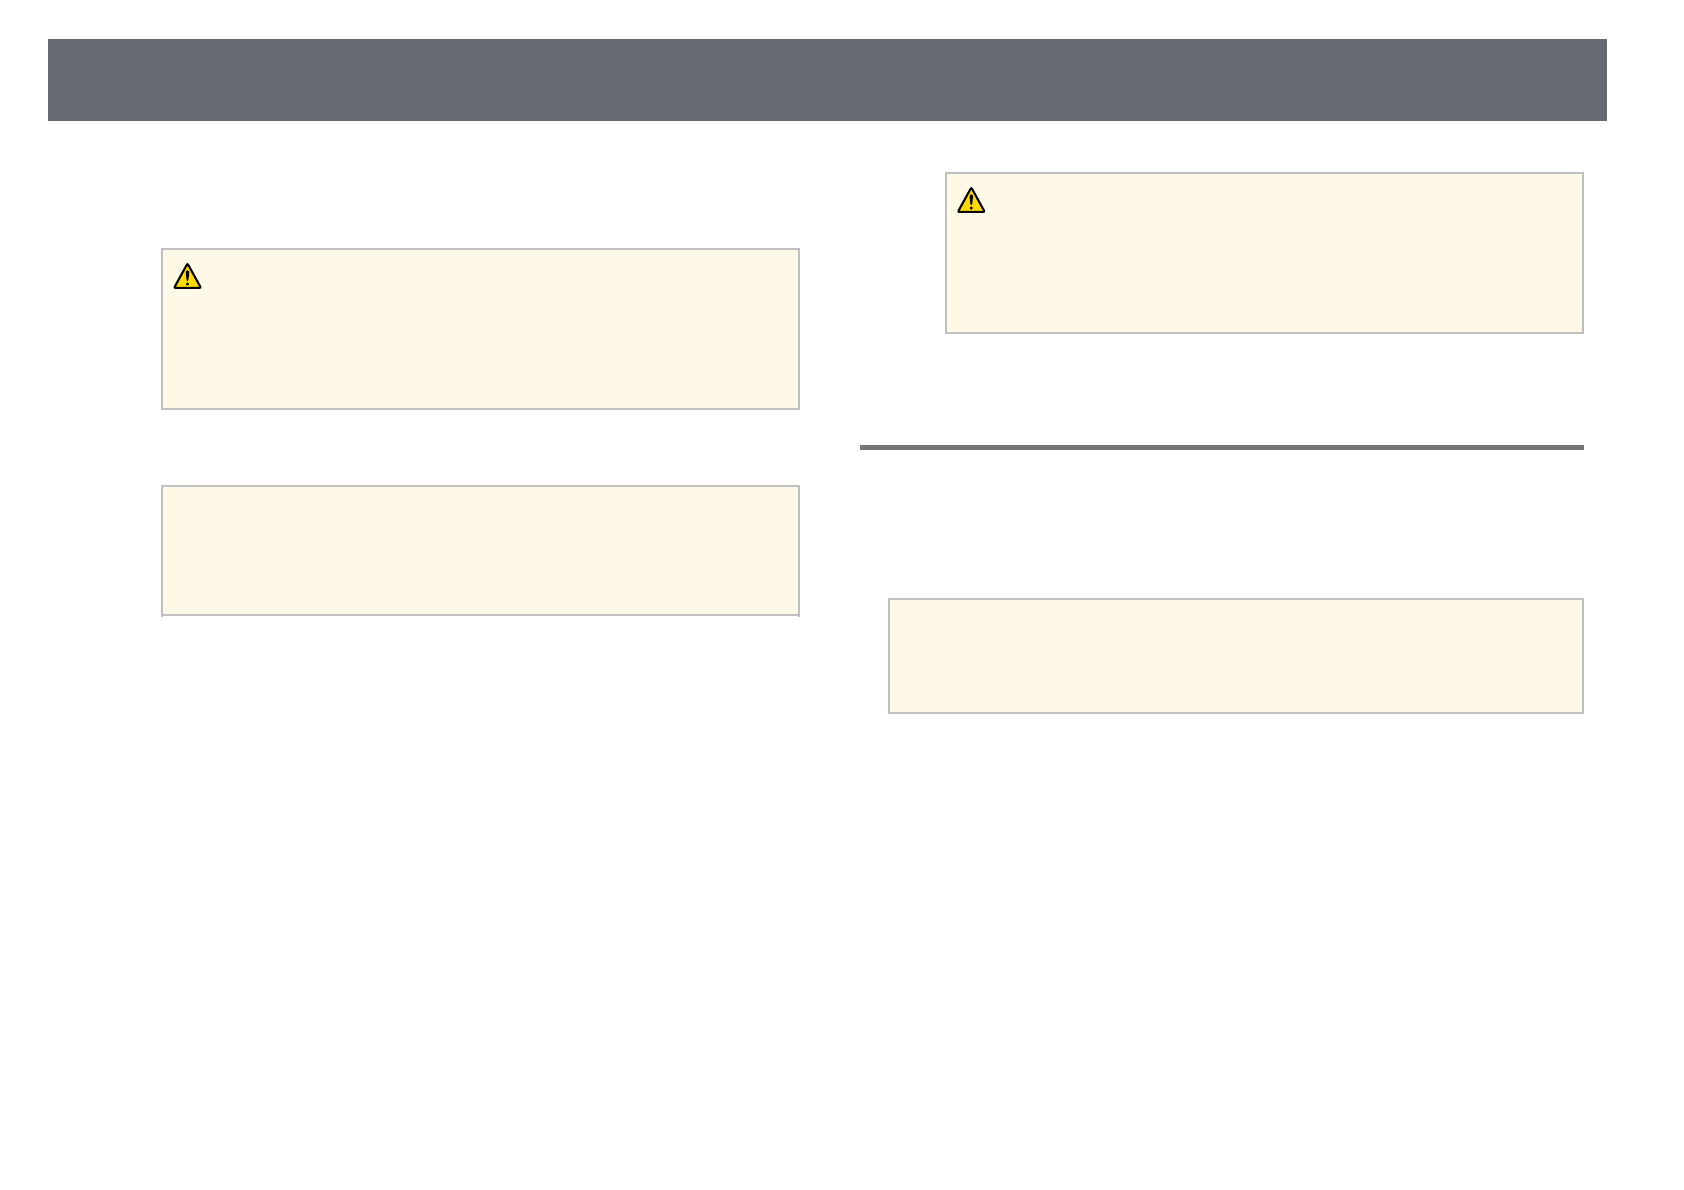This screenshot has height=1190, width=1684.
Task: Click the blank area above the right caution box
Action: coord(1264,147)
